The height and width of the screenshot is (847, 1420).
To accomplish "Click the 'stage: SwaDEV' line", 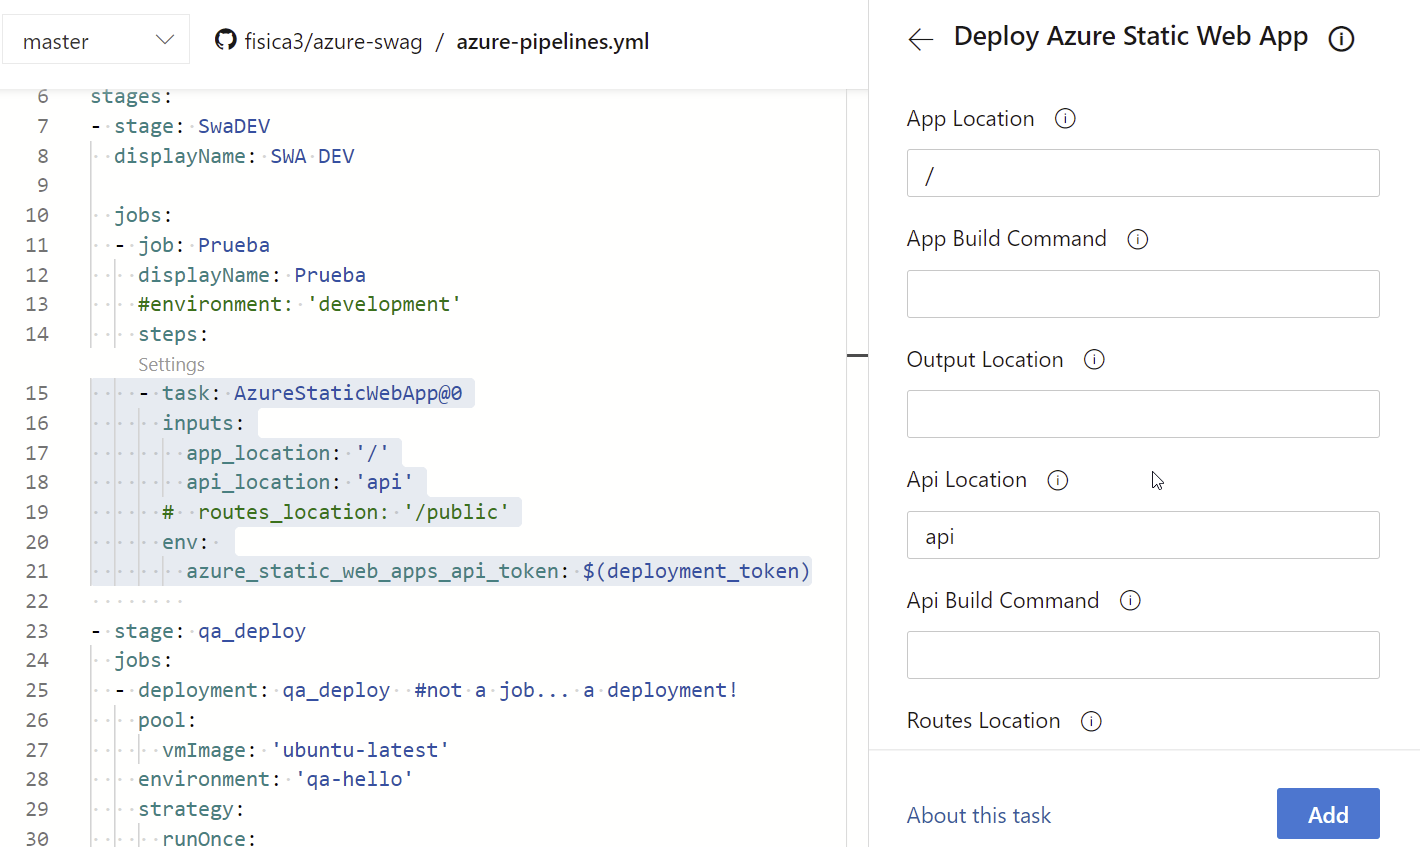I will [192, 126].
